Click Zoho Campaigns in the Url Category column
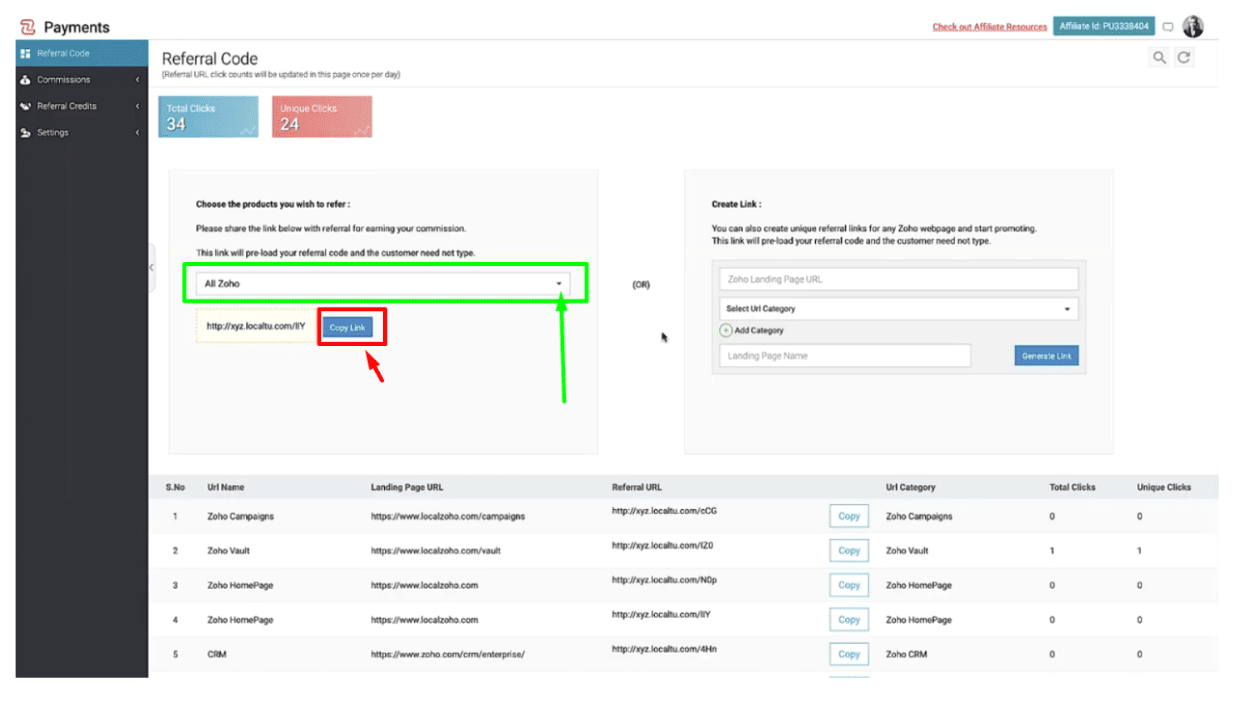The width and height of the screenshot is (1244, 705). click(919, 517)
